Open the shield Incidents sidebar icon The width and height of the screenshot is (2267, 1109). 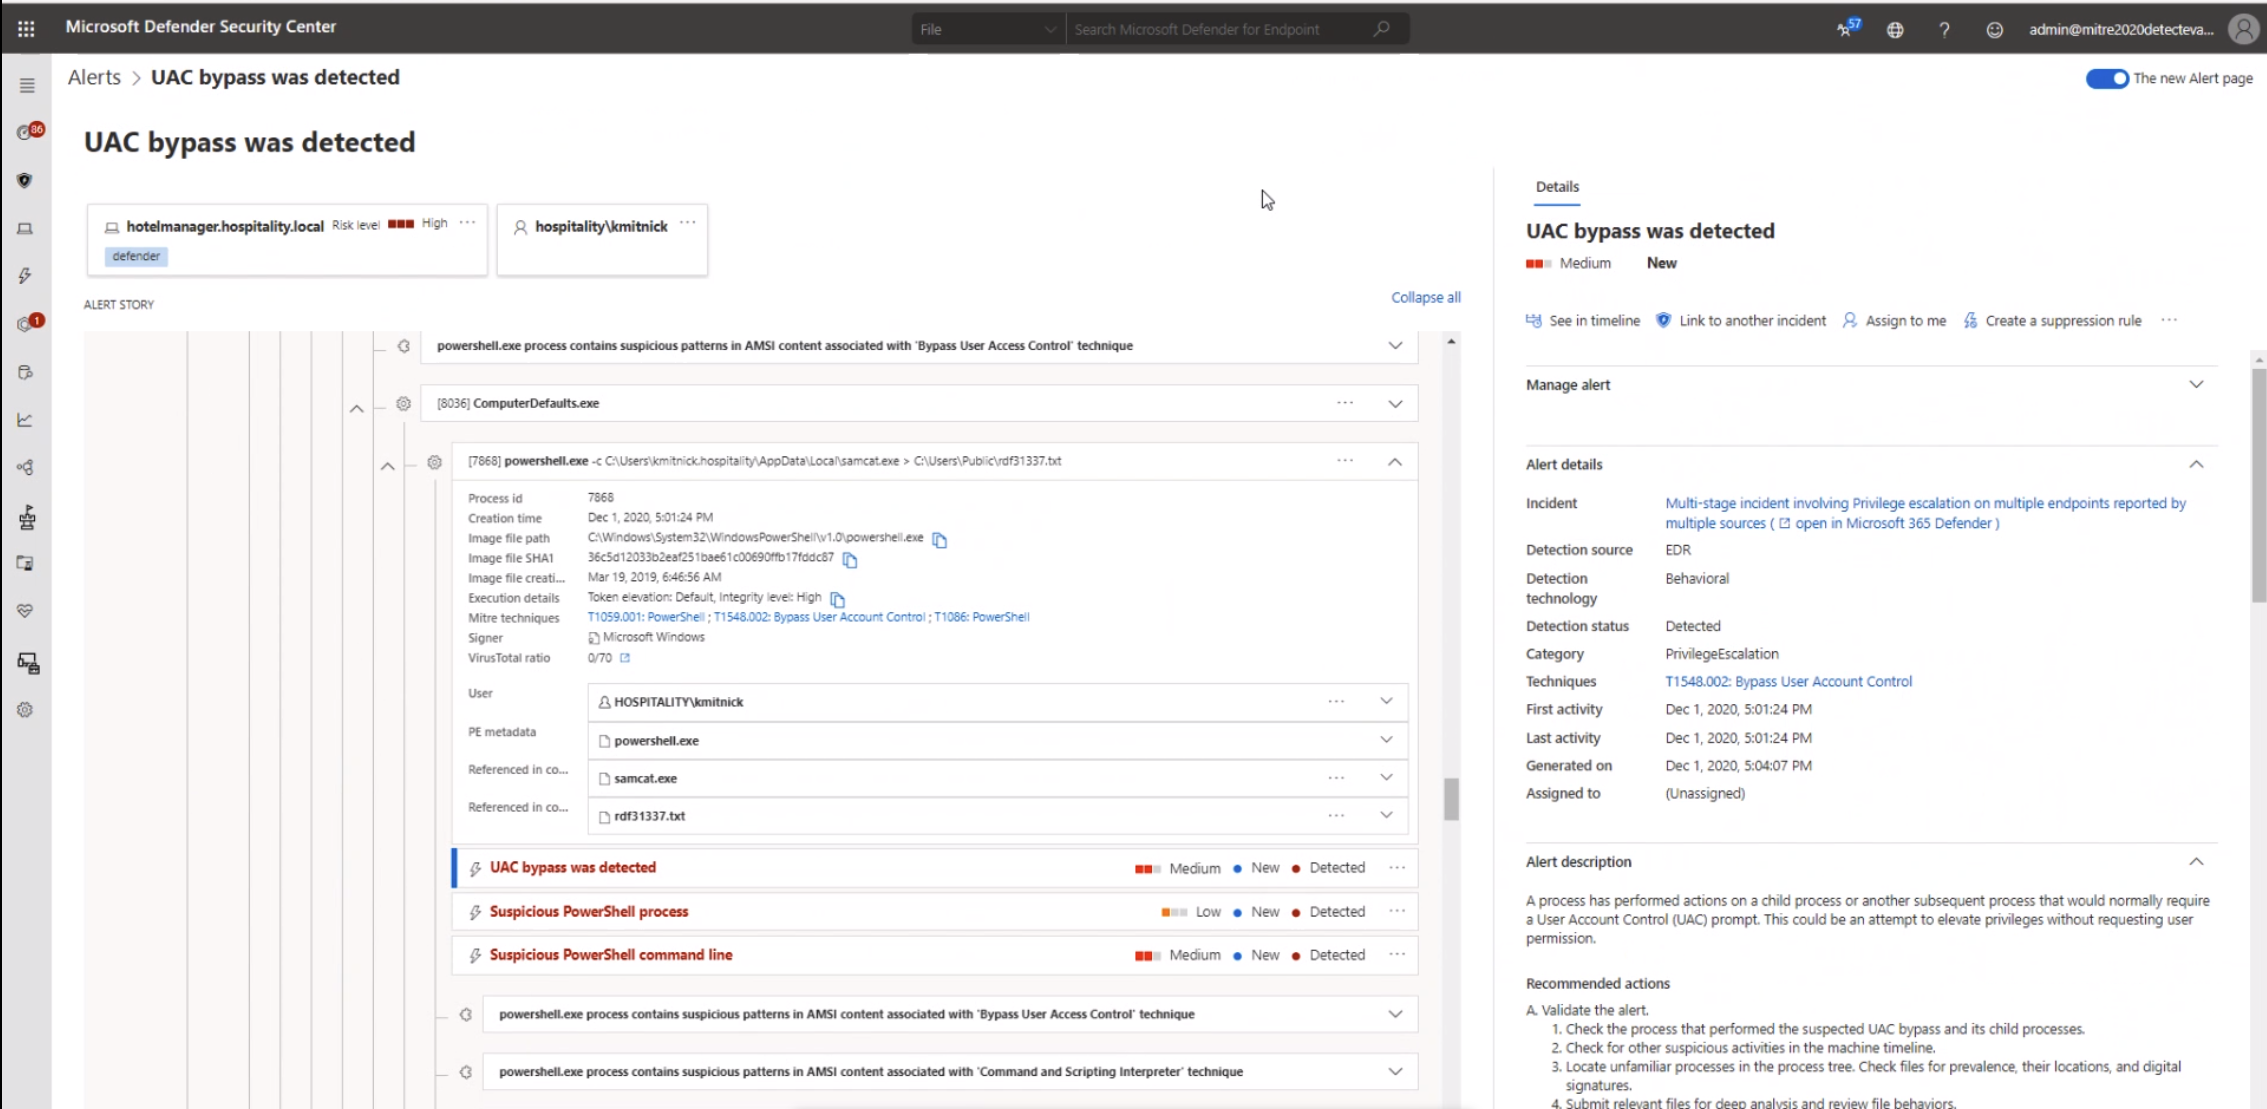(25, 181)
